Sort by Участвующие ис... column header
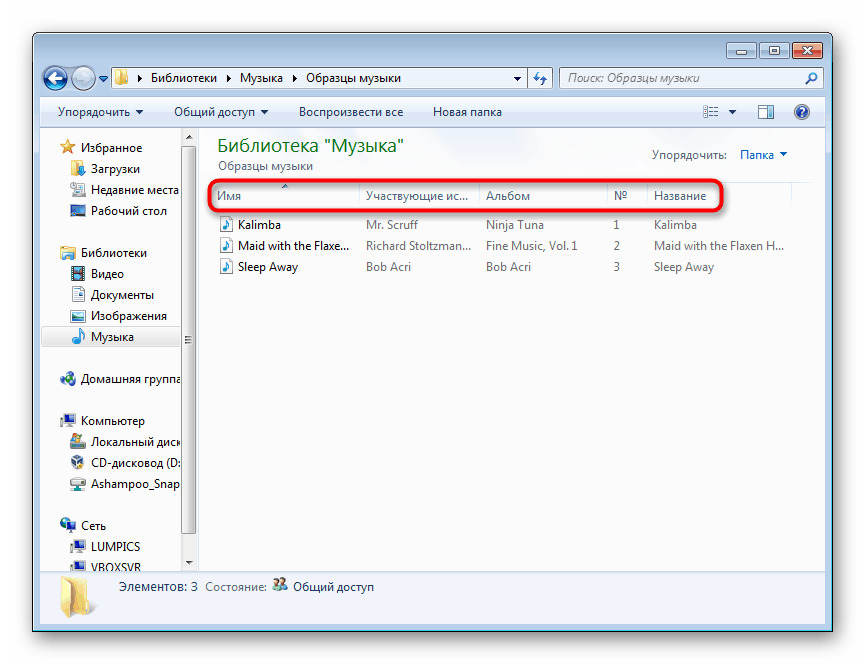Screen dimensions: 865x664 pyautogui.click(x=417, y=195)
